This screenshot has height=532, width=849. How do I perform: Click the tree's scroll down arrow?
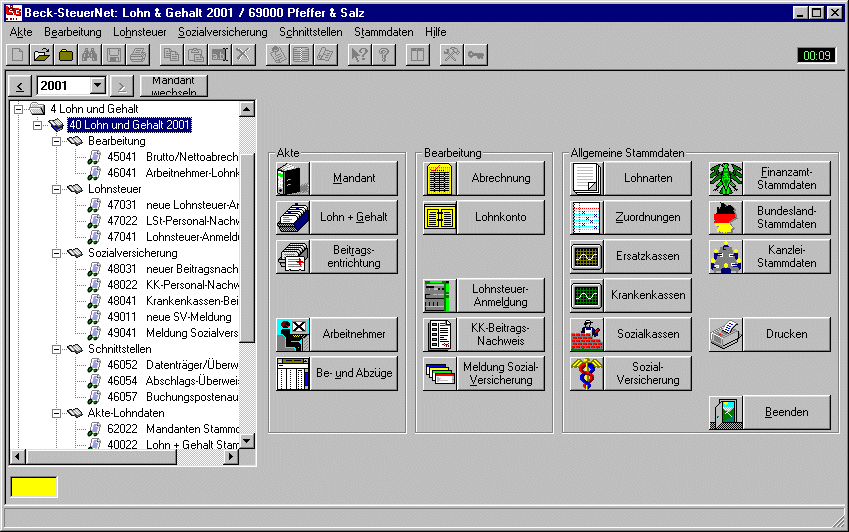[x=247, y=441]
